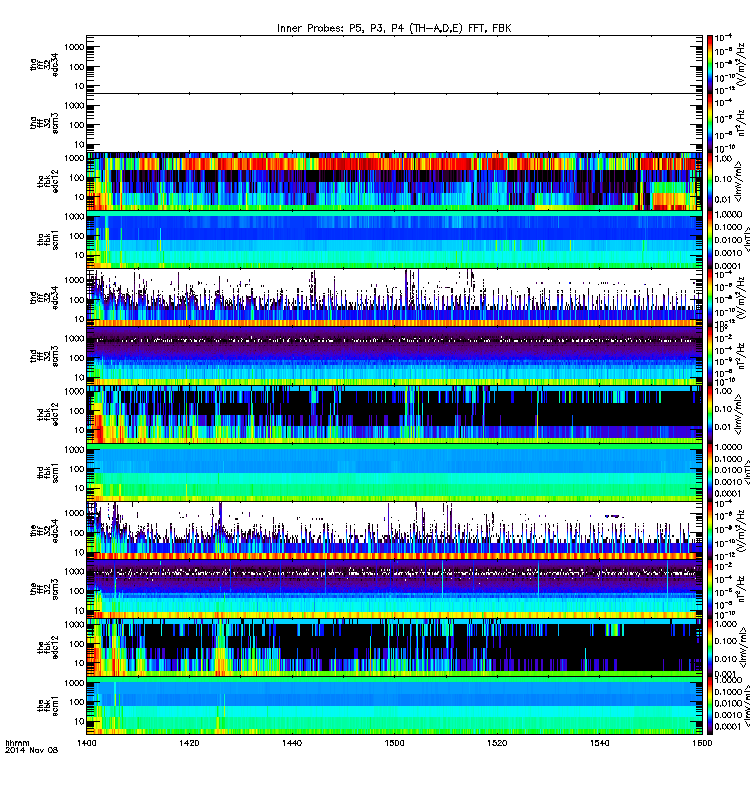Click the thd fbk scm1 spectrogram panel

394,473
